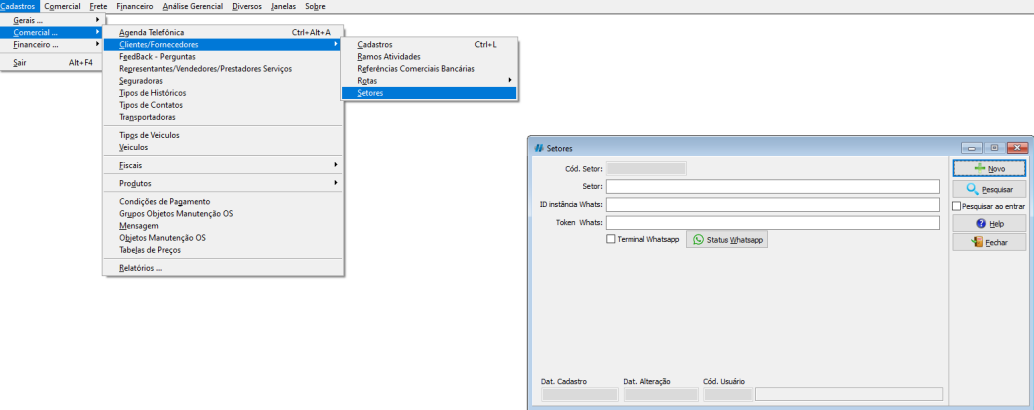
Task: Enable the Terminal Whatsapp checkbox
Action: 611,240
